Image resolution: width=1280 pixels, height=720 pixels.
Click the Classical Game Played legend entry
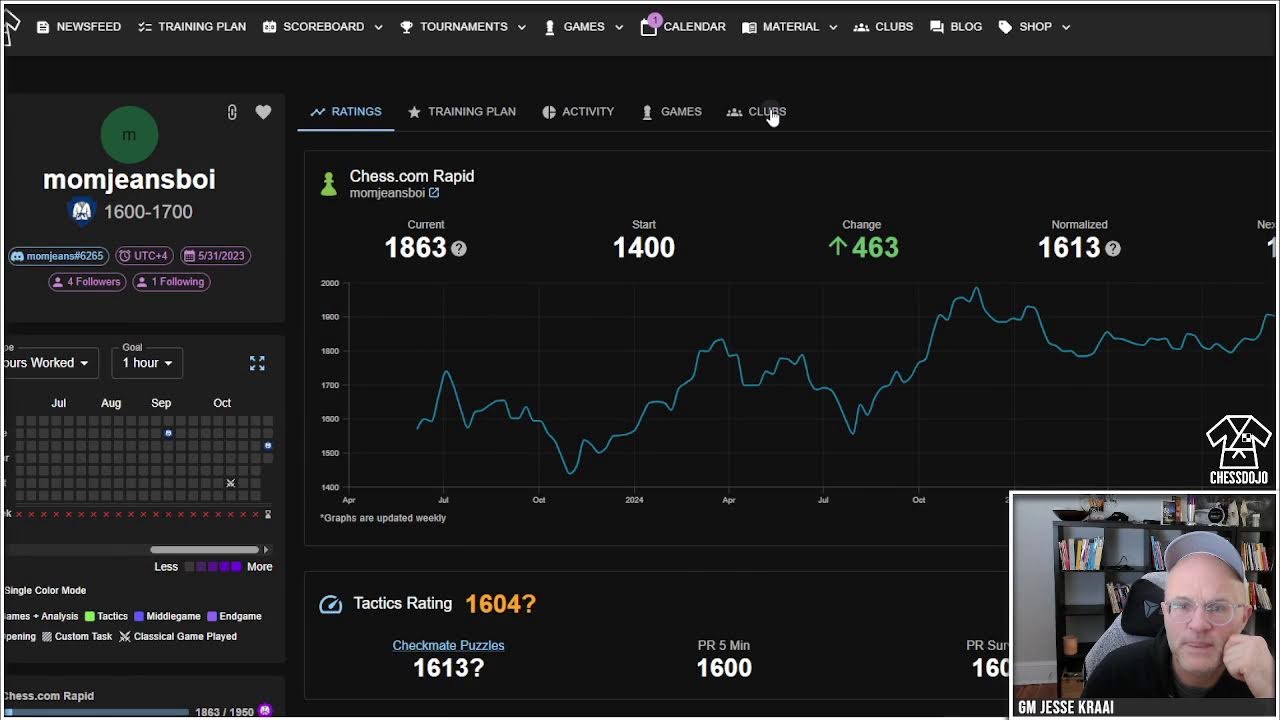point(178,637)
